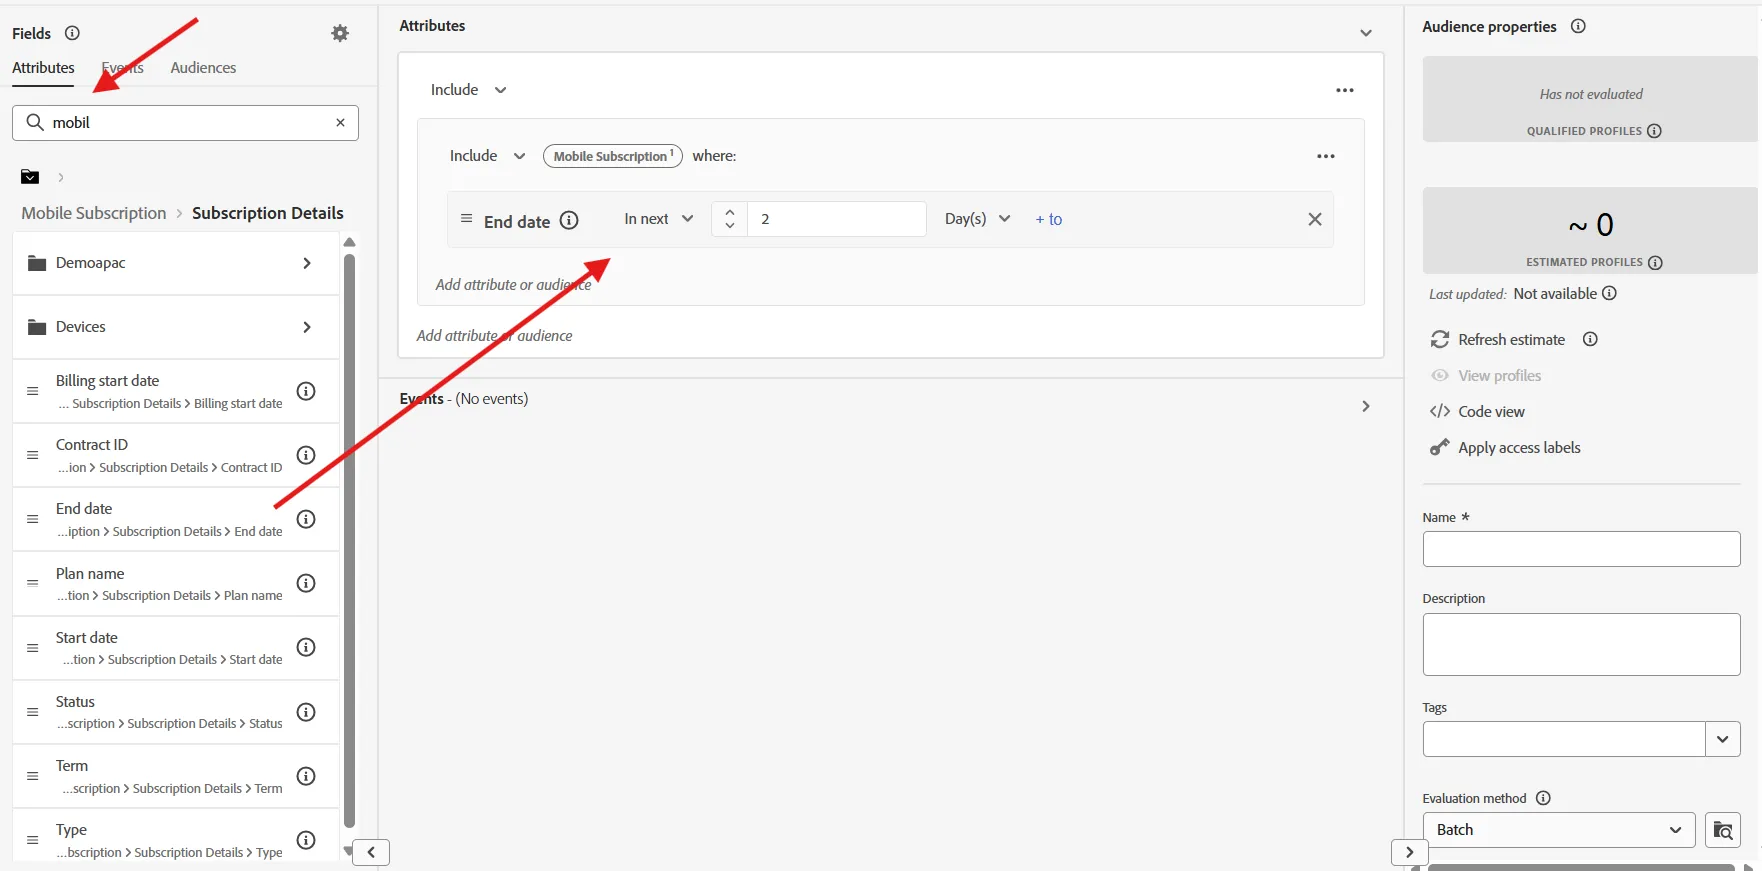Show info for Start date field
The height and width of the screenshot is (871, 1762).
pyautogui.click(x=307, y=647)
